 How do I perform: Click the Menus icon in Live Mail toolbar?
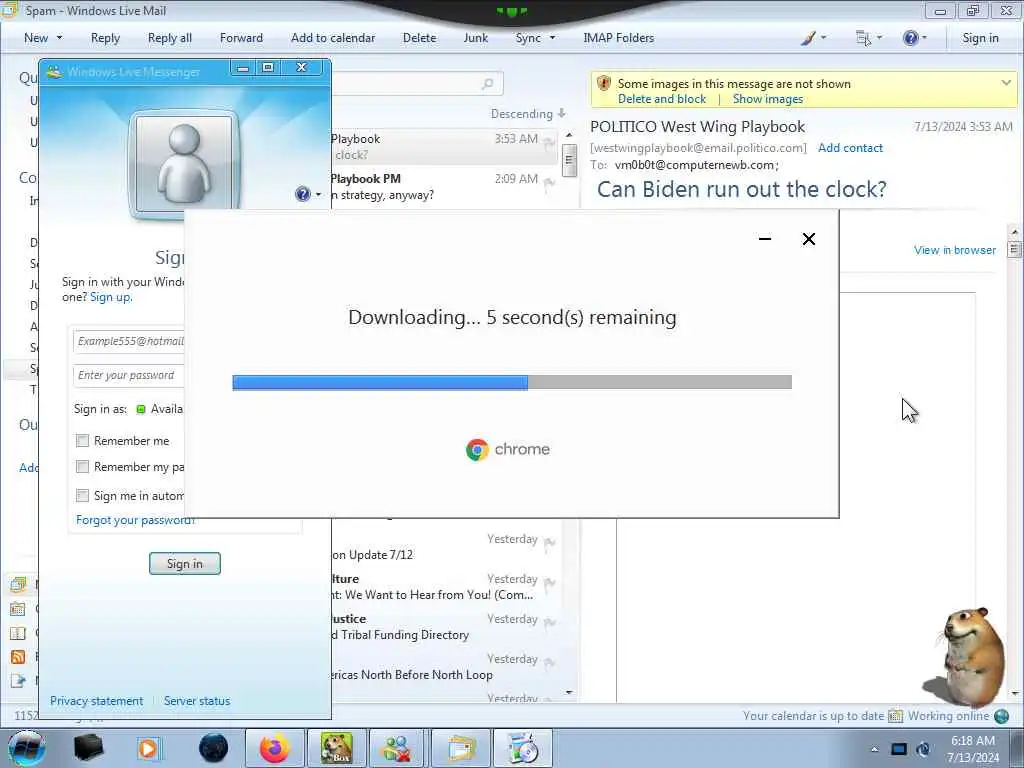[x=863, y=38]
